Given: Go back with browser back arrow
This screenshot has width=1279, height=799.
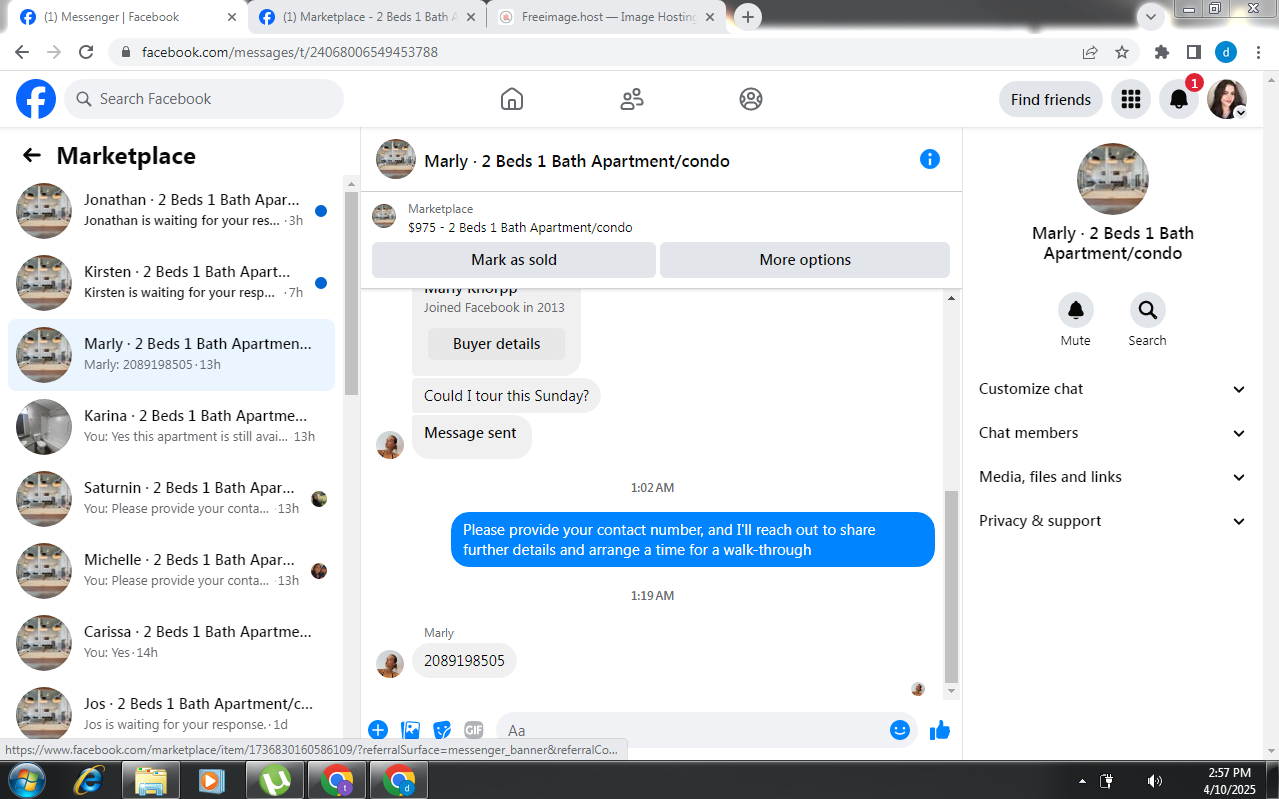Looking at the screenshot, I should (x=22, y=52).
